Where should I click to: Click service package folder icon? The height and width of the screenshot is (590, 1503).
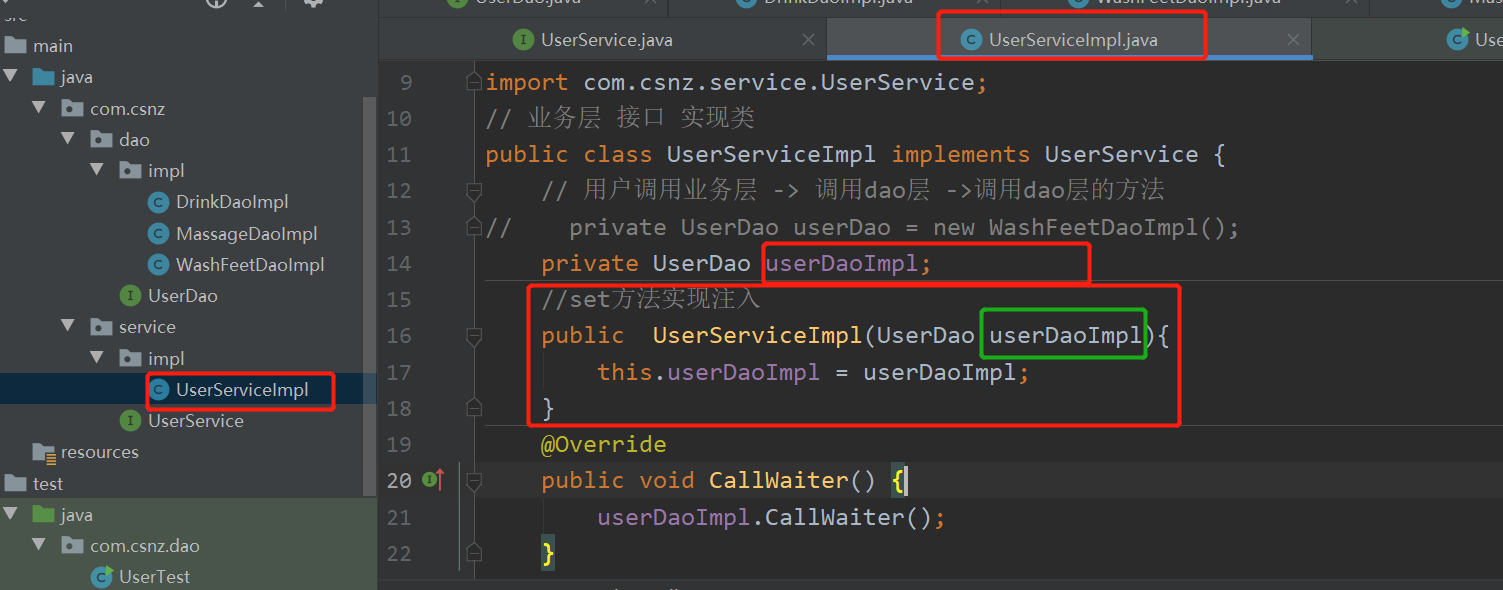[101, 327]
